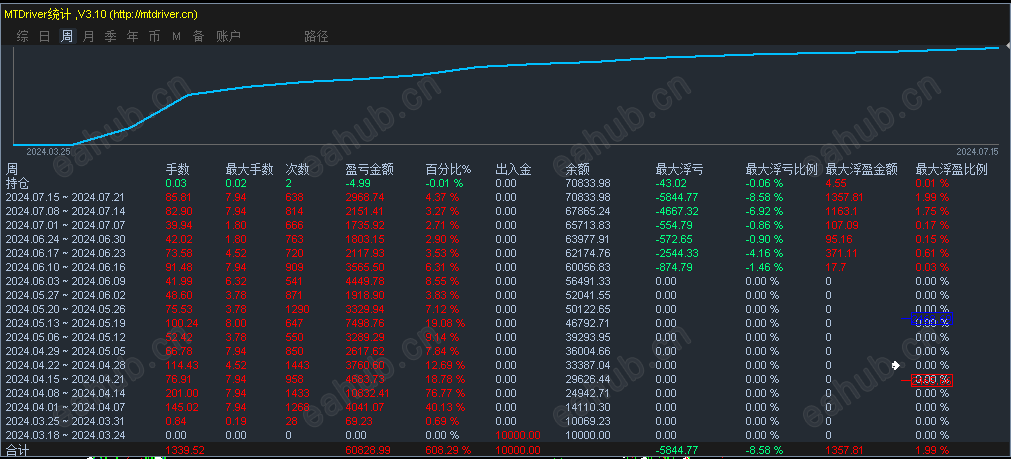1011x459 pixels.
Task: Click the 出入金 column header
Action: click(x=513, y=170)
